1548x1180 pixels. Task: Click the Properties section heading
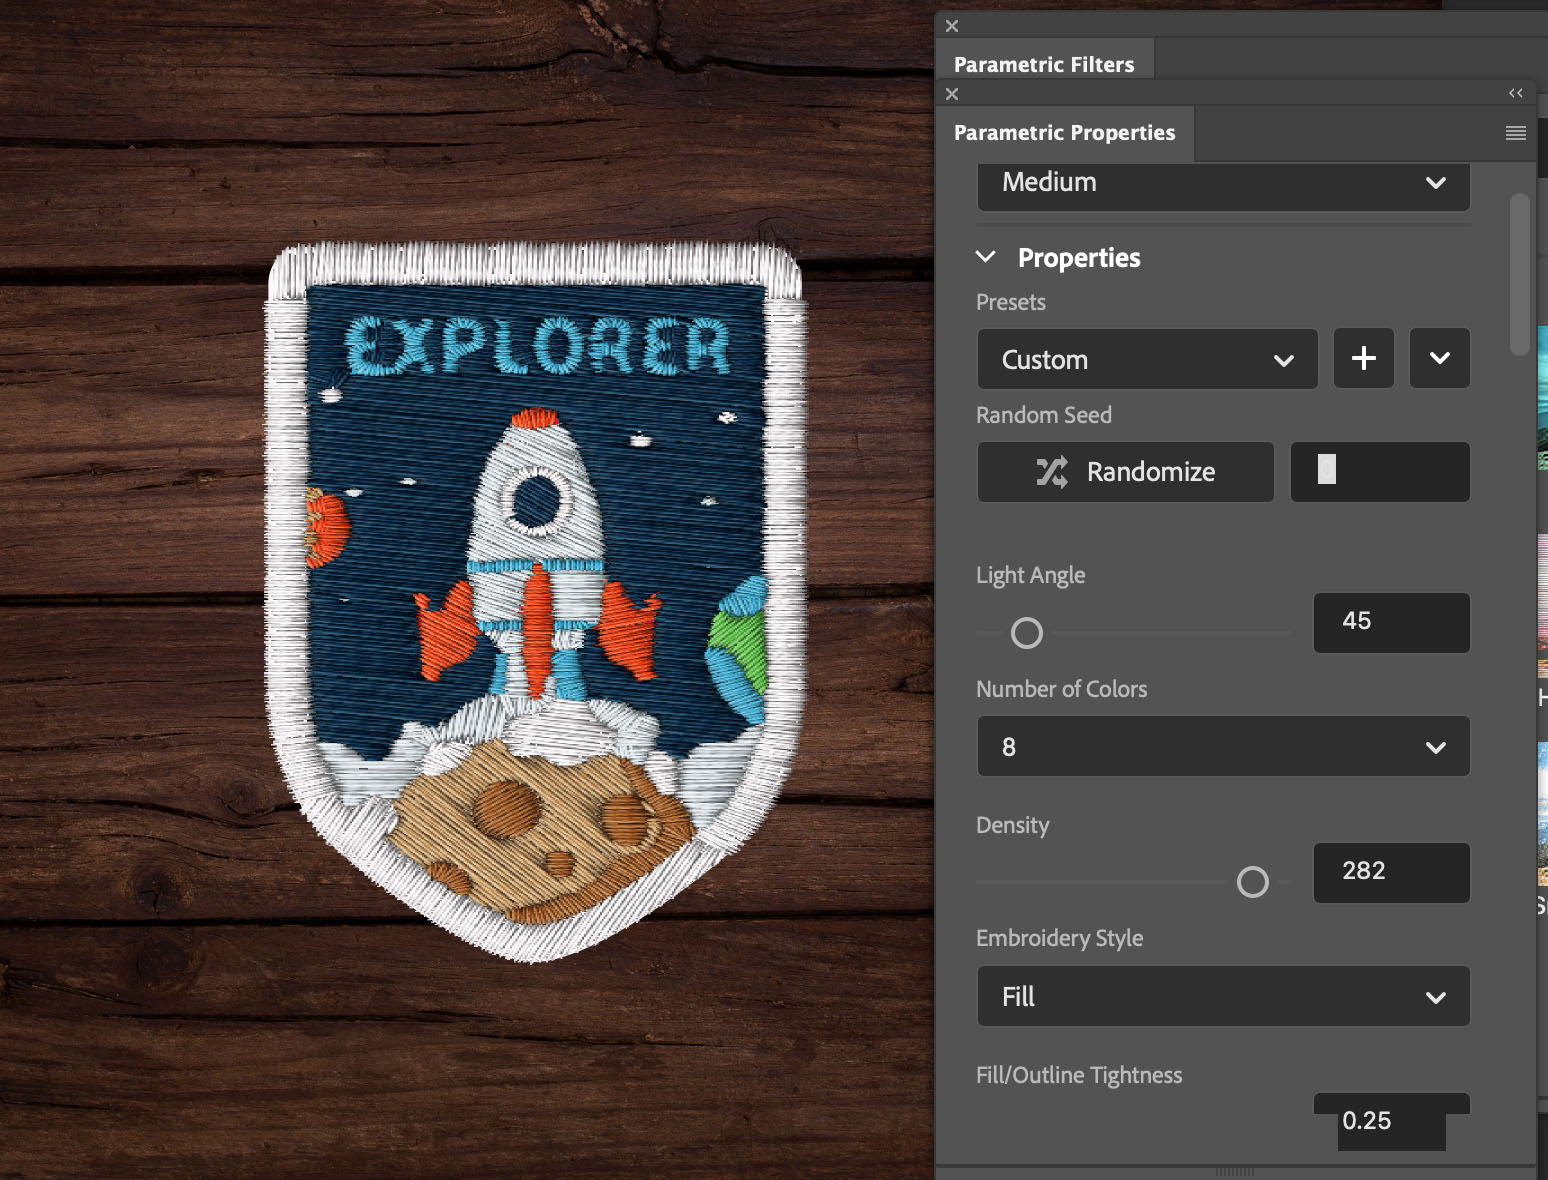(x=1079, y=258)
